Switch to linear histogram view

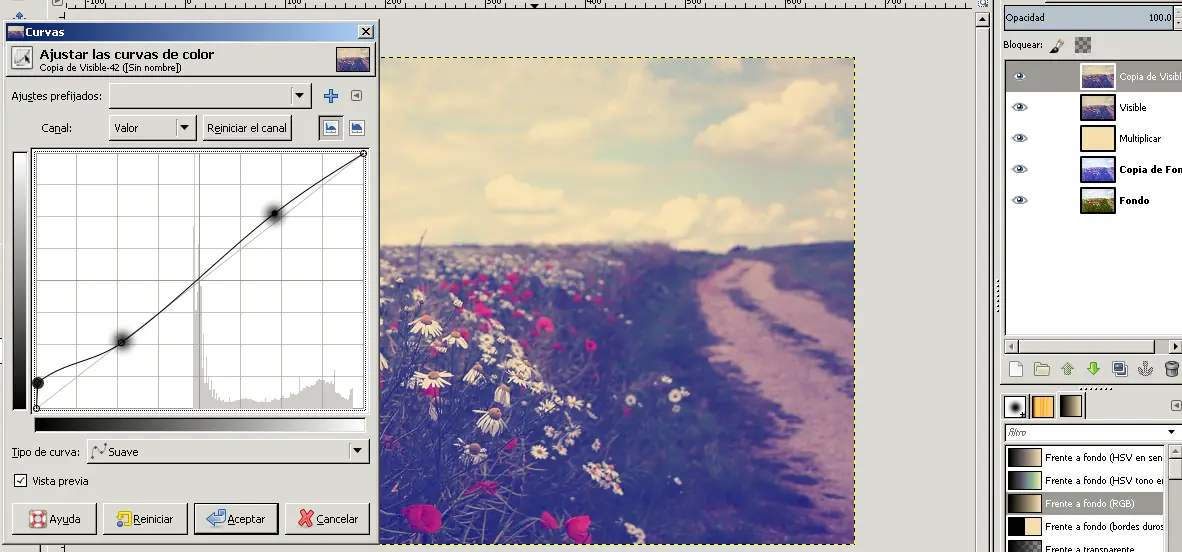(x=330, y=127)
